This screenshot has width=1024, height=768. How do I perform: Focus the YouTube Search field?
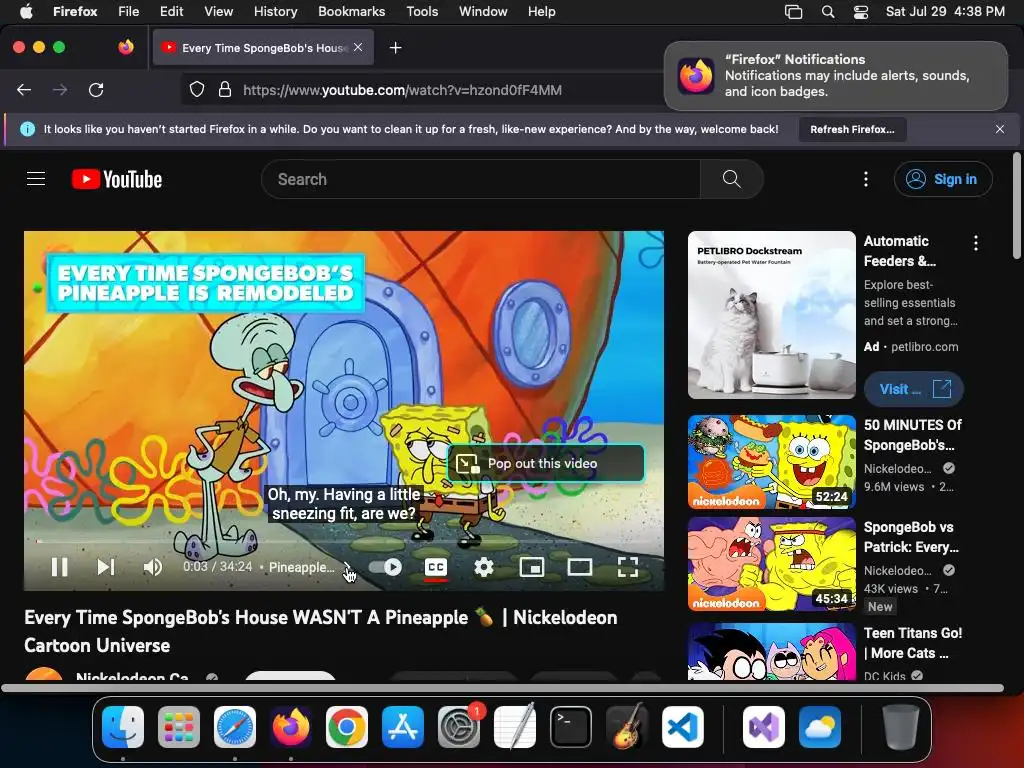click(x=481, y=179)
